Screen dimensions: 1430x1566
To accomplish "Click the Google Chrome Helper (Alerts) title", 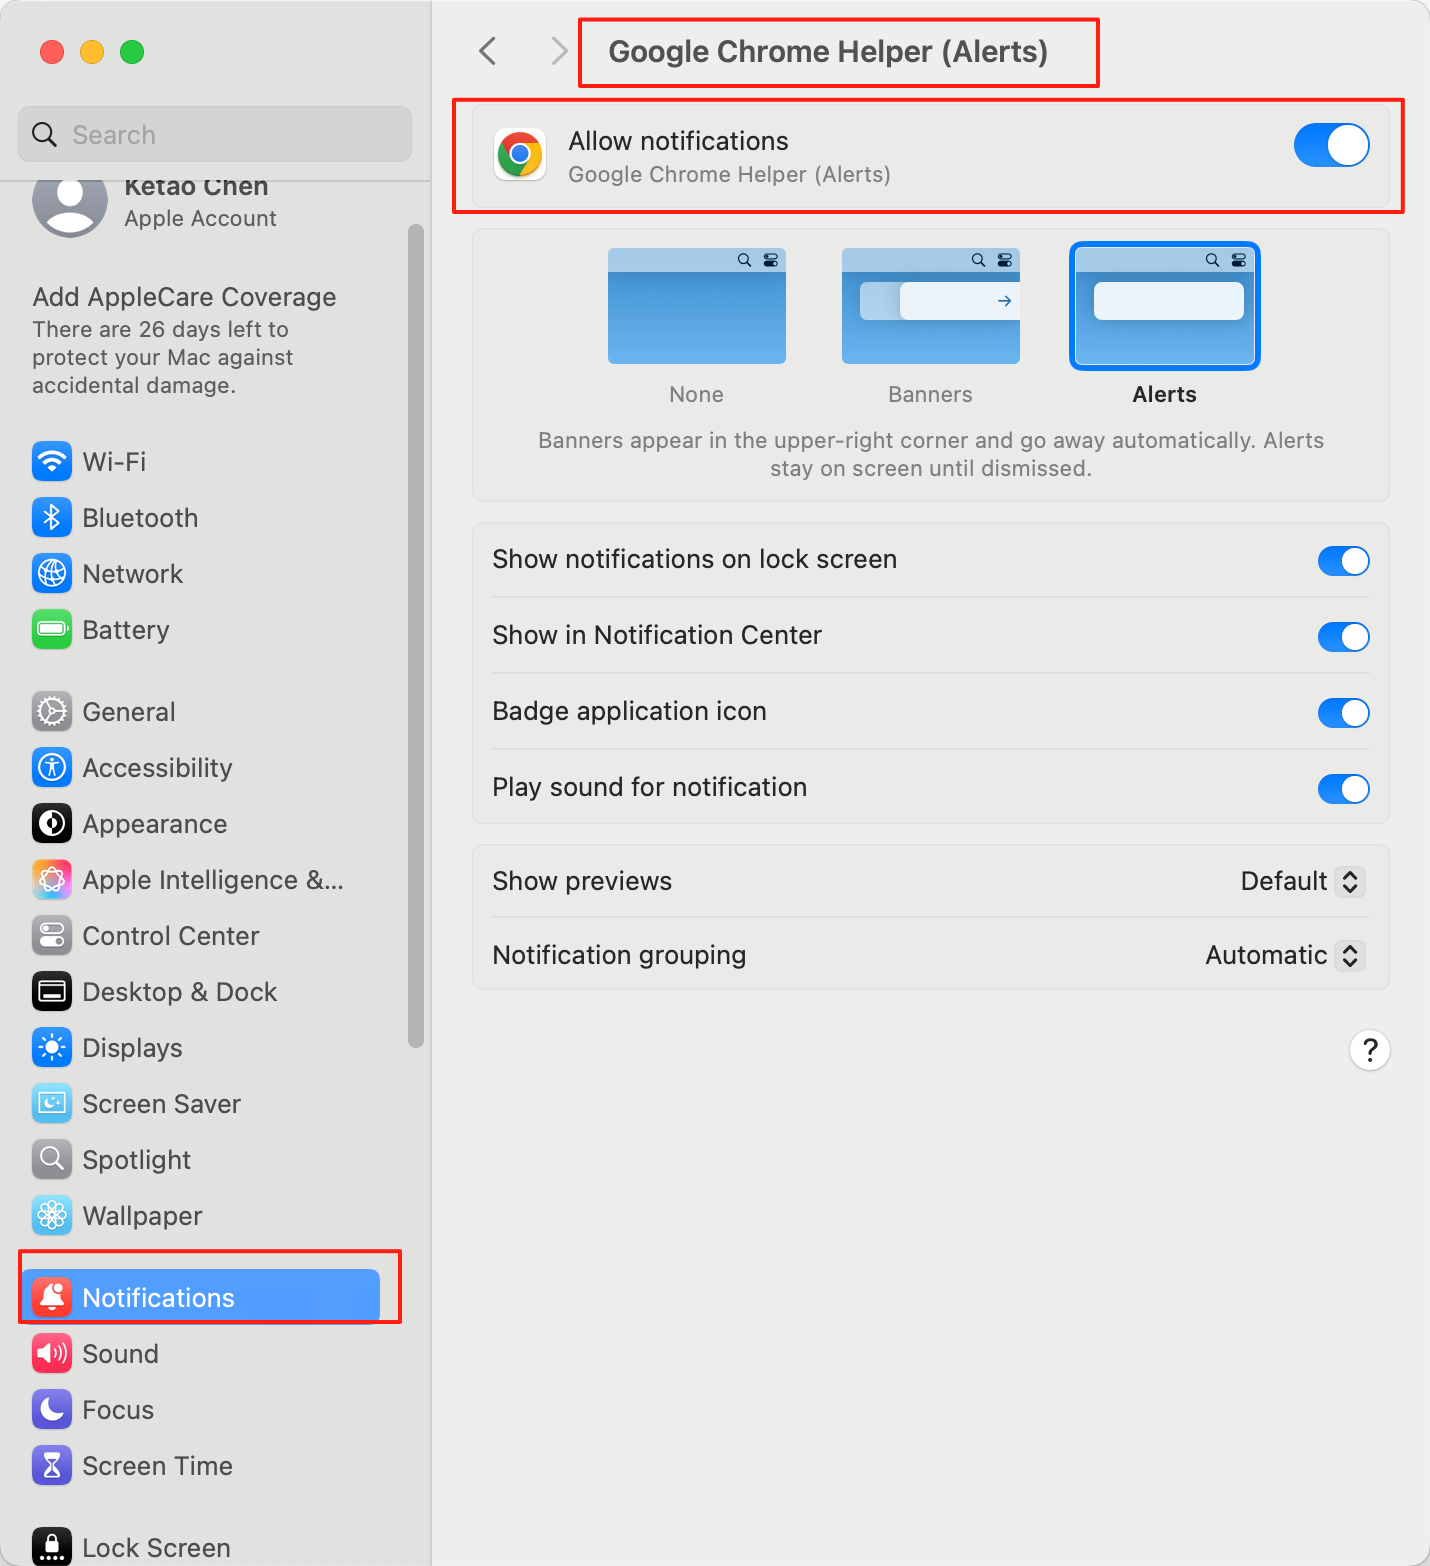I will pyautogui.click(x=828, y=51).
